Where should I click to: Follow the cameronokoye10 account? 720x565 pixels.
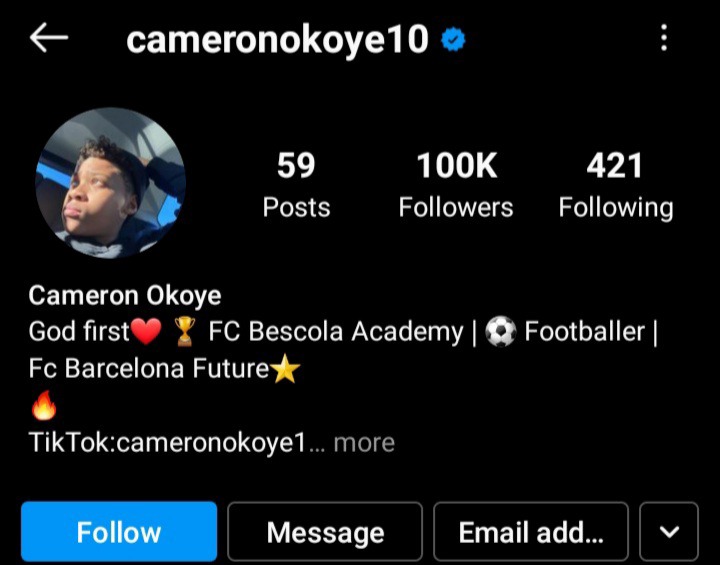click(119, 532)
